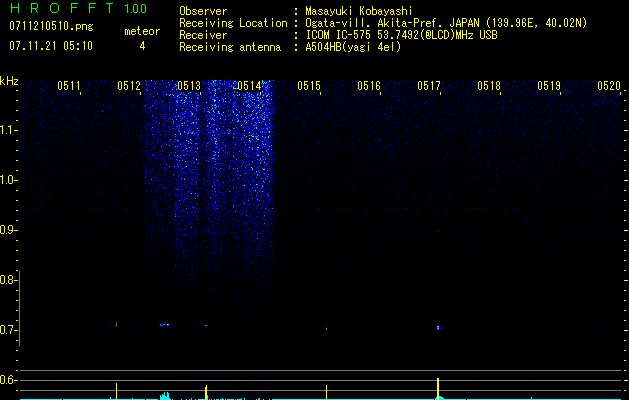
Task: Select antenna value A504HB(yagi 4el)
Action: click(353, 47)
